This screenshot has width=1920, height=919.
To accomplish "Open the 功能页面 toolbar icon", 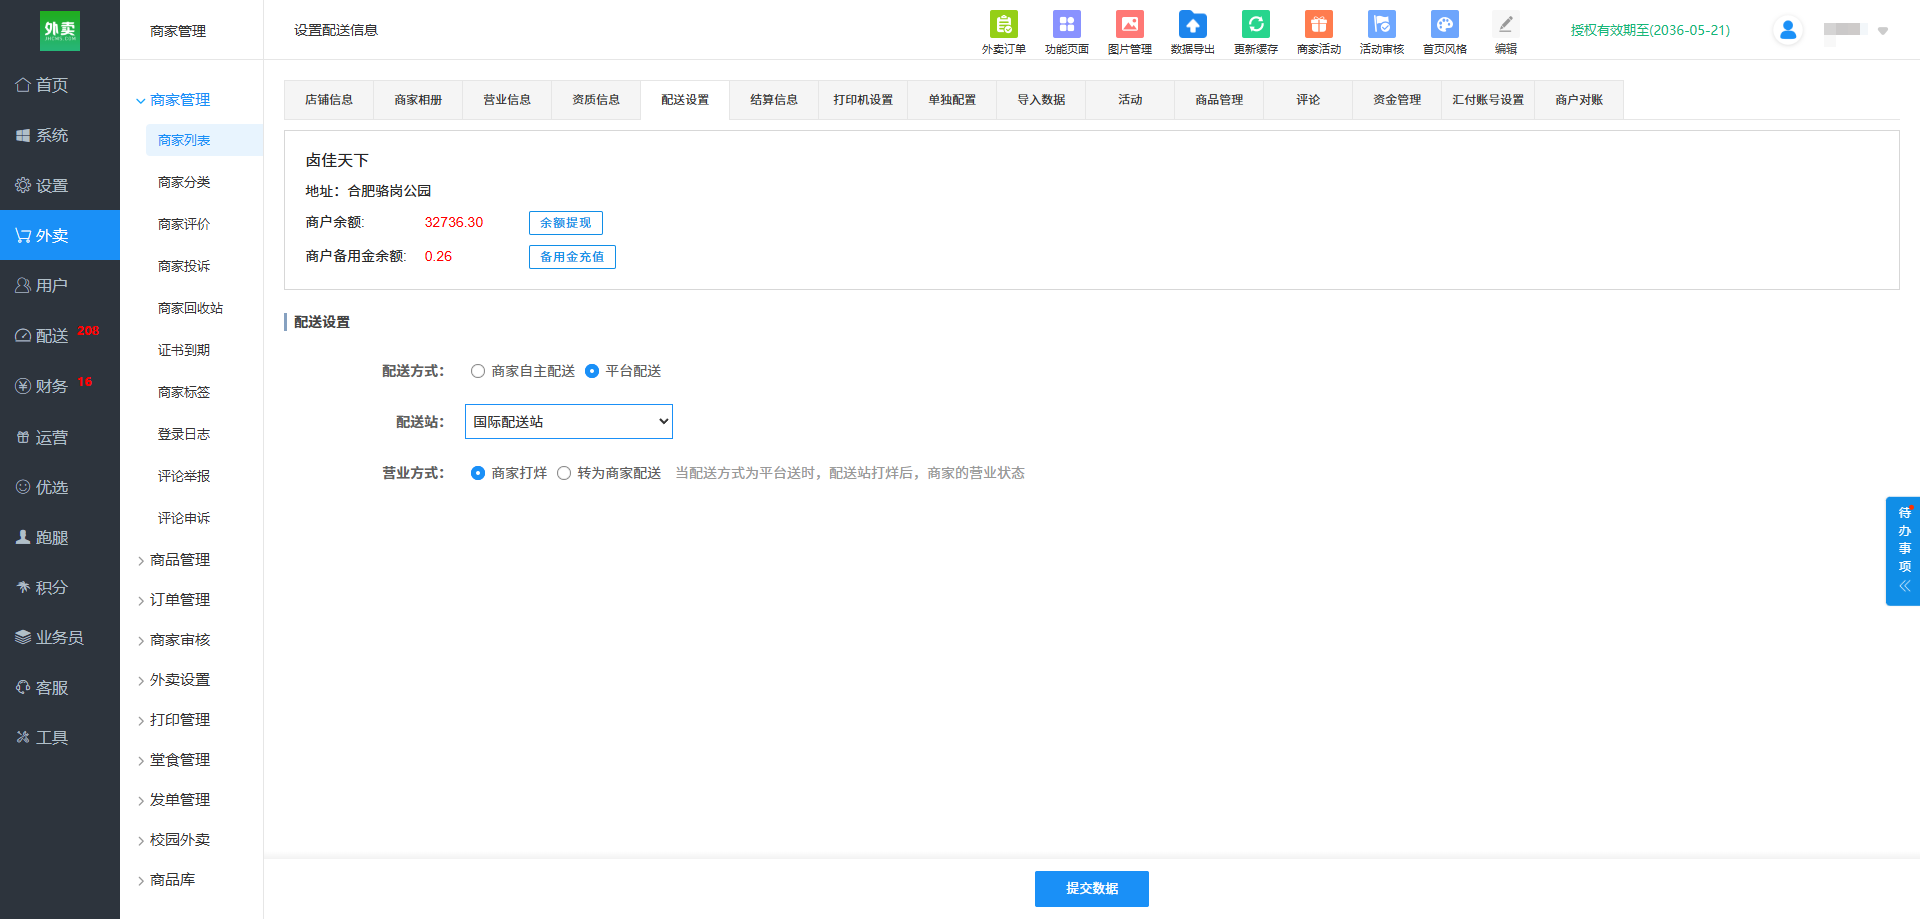I will pos(1066,32).
